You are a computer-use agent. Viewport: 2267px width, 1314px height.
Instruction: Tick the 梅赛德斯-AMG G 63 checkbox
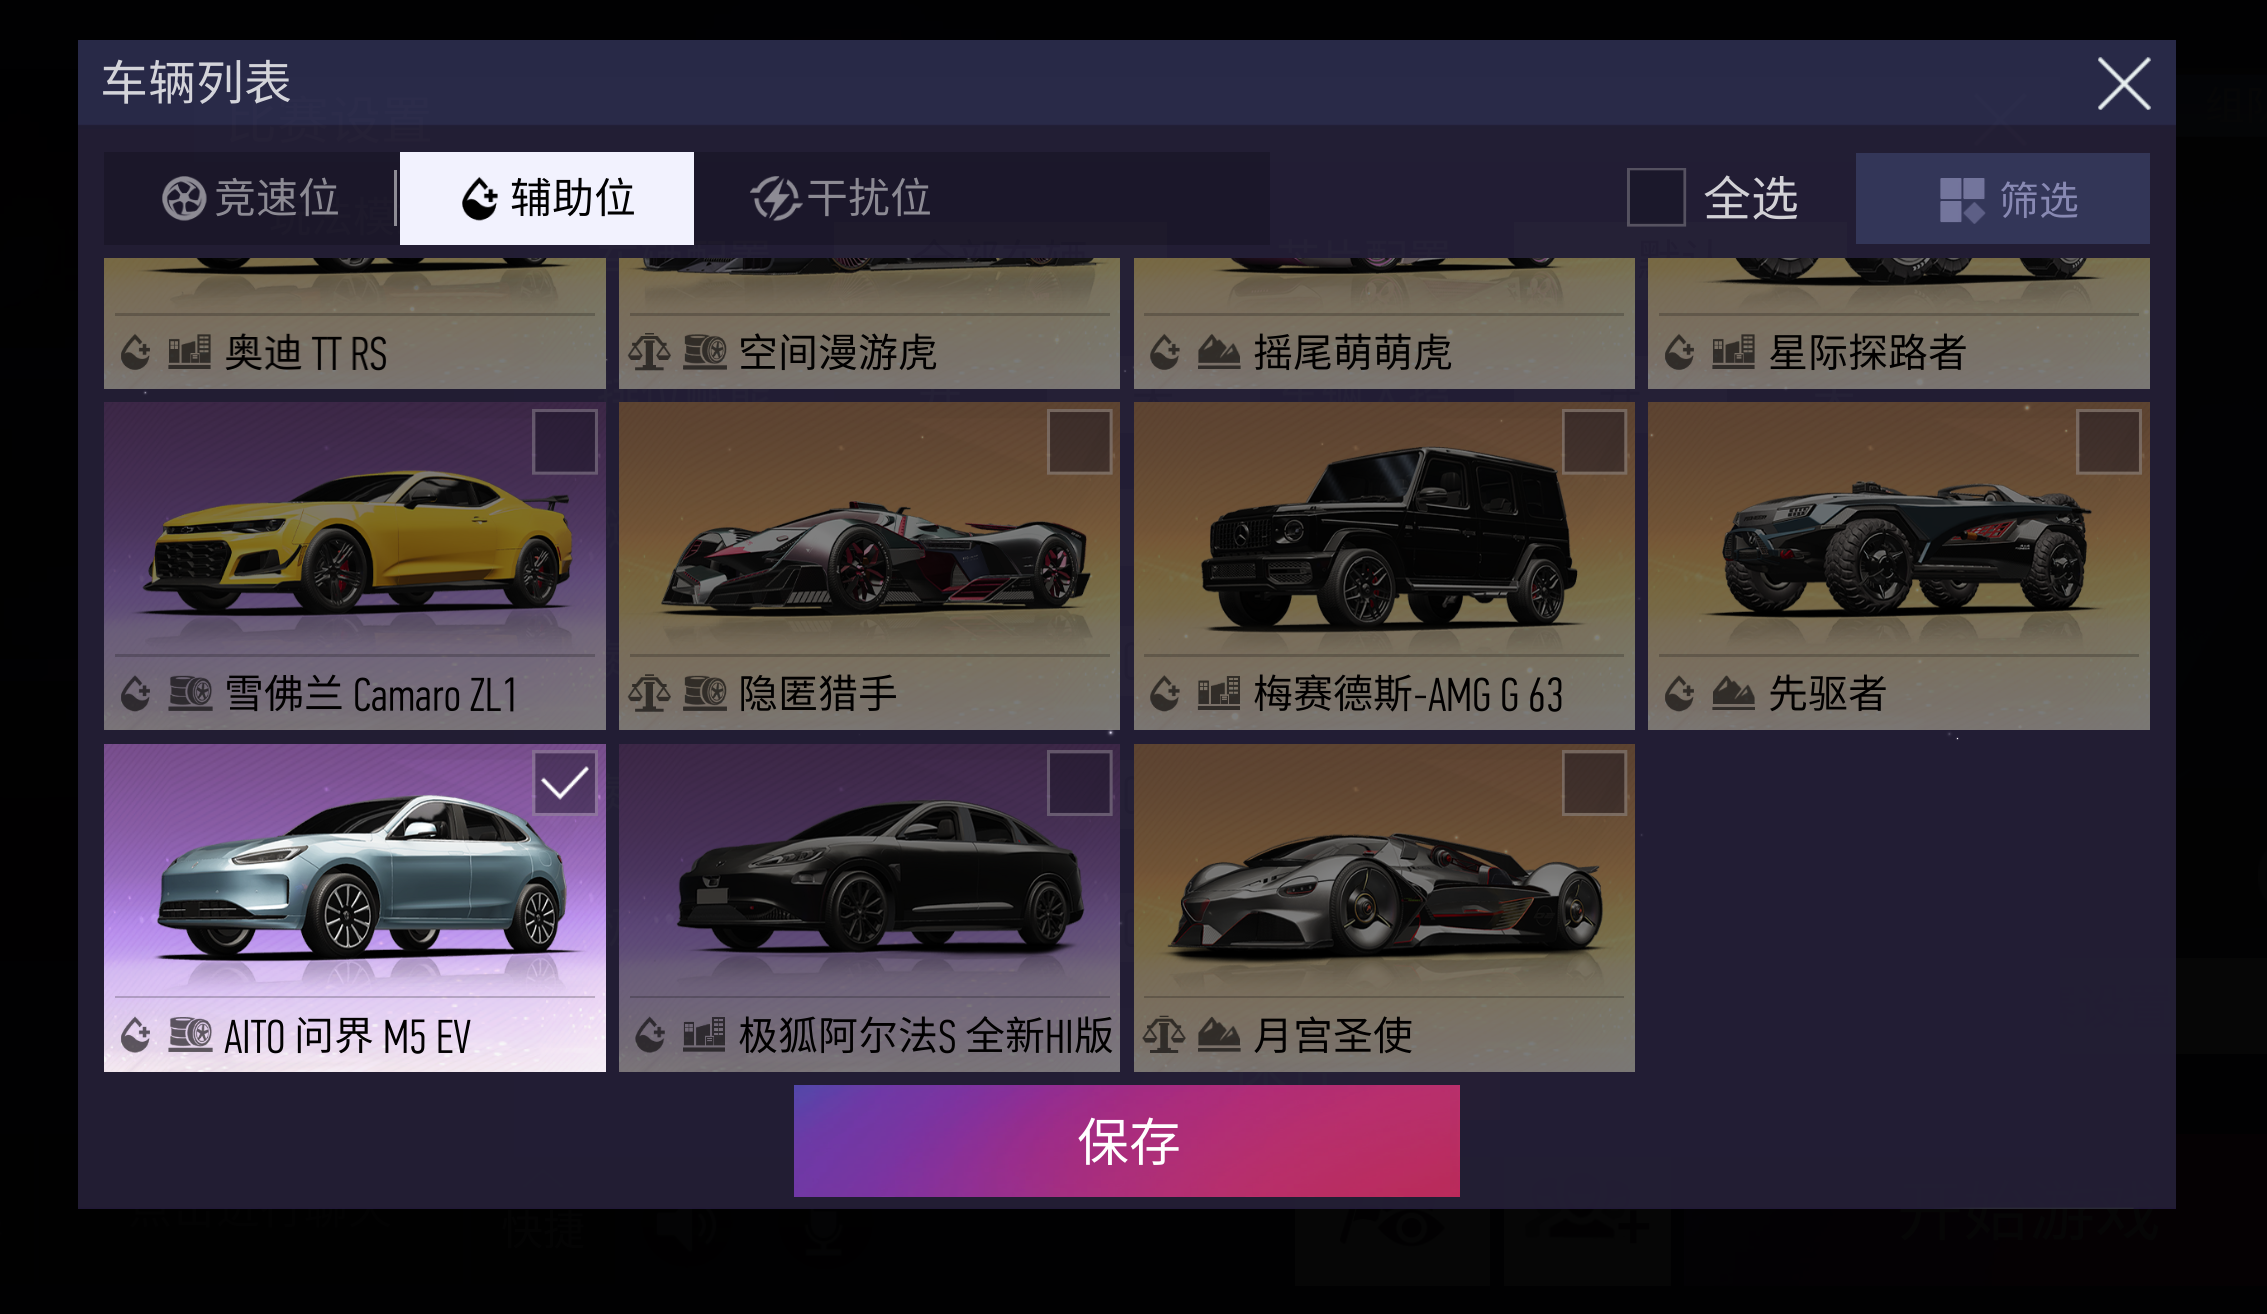pos(1594,441)
